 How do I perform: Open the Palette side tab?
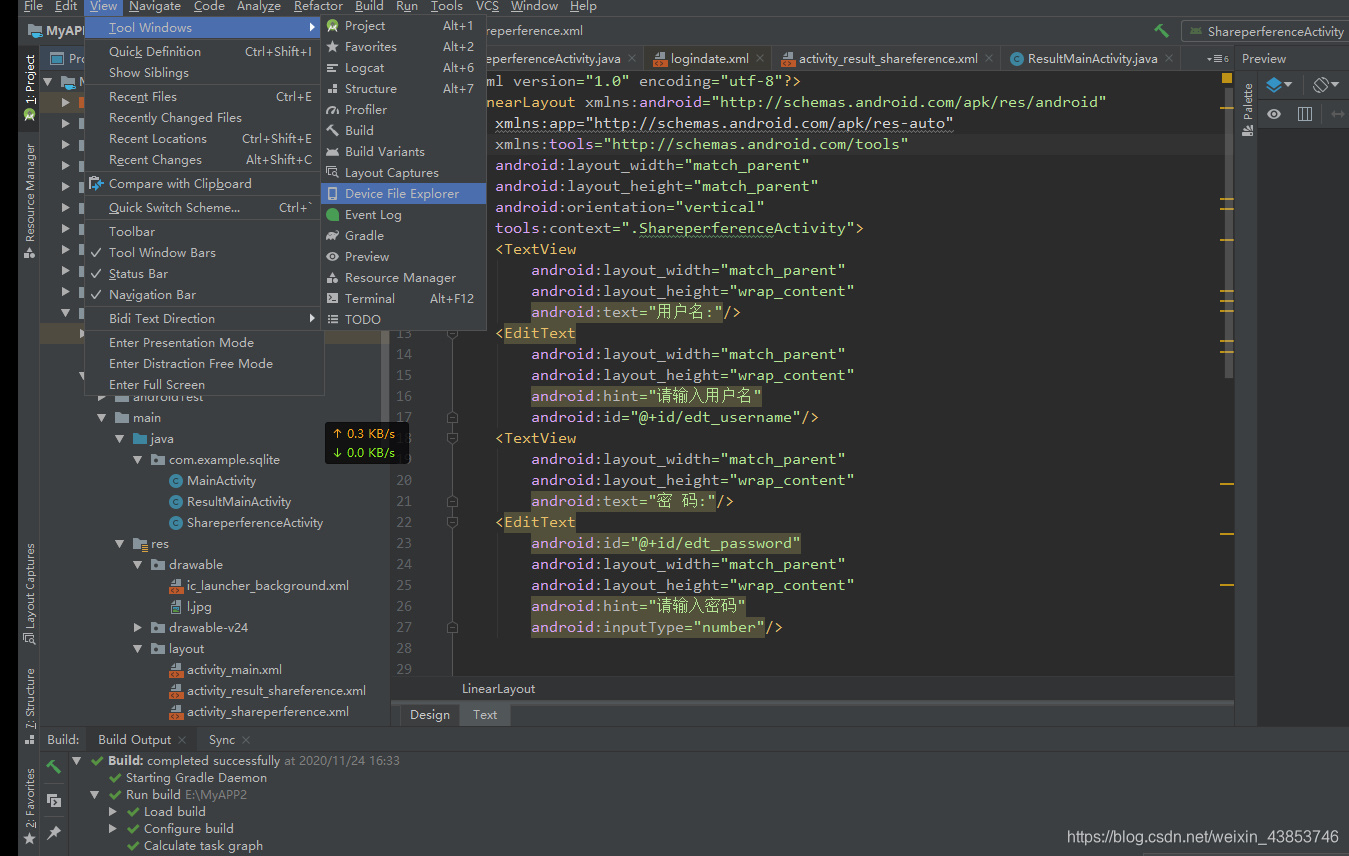(x=1247, y=109)
